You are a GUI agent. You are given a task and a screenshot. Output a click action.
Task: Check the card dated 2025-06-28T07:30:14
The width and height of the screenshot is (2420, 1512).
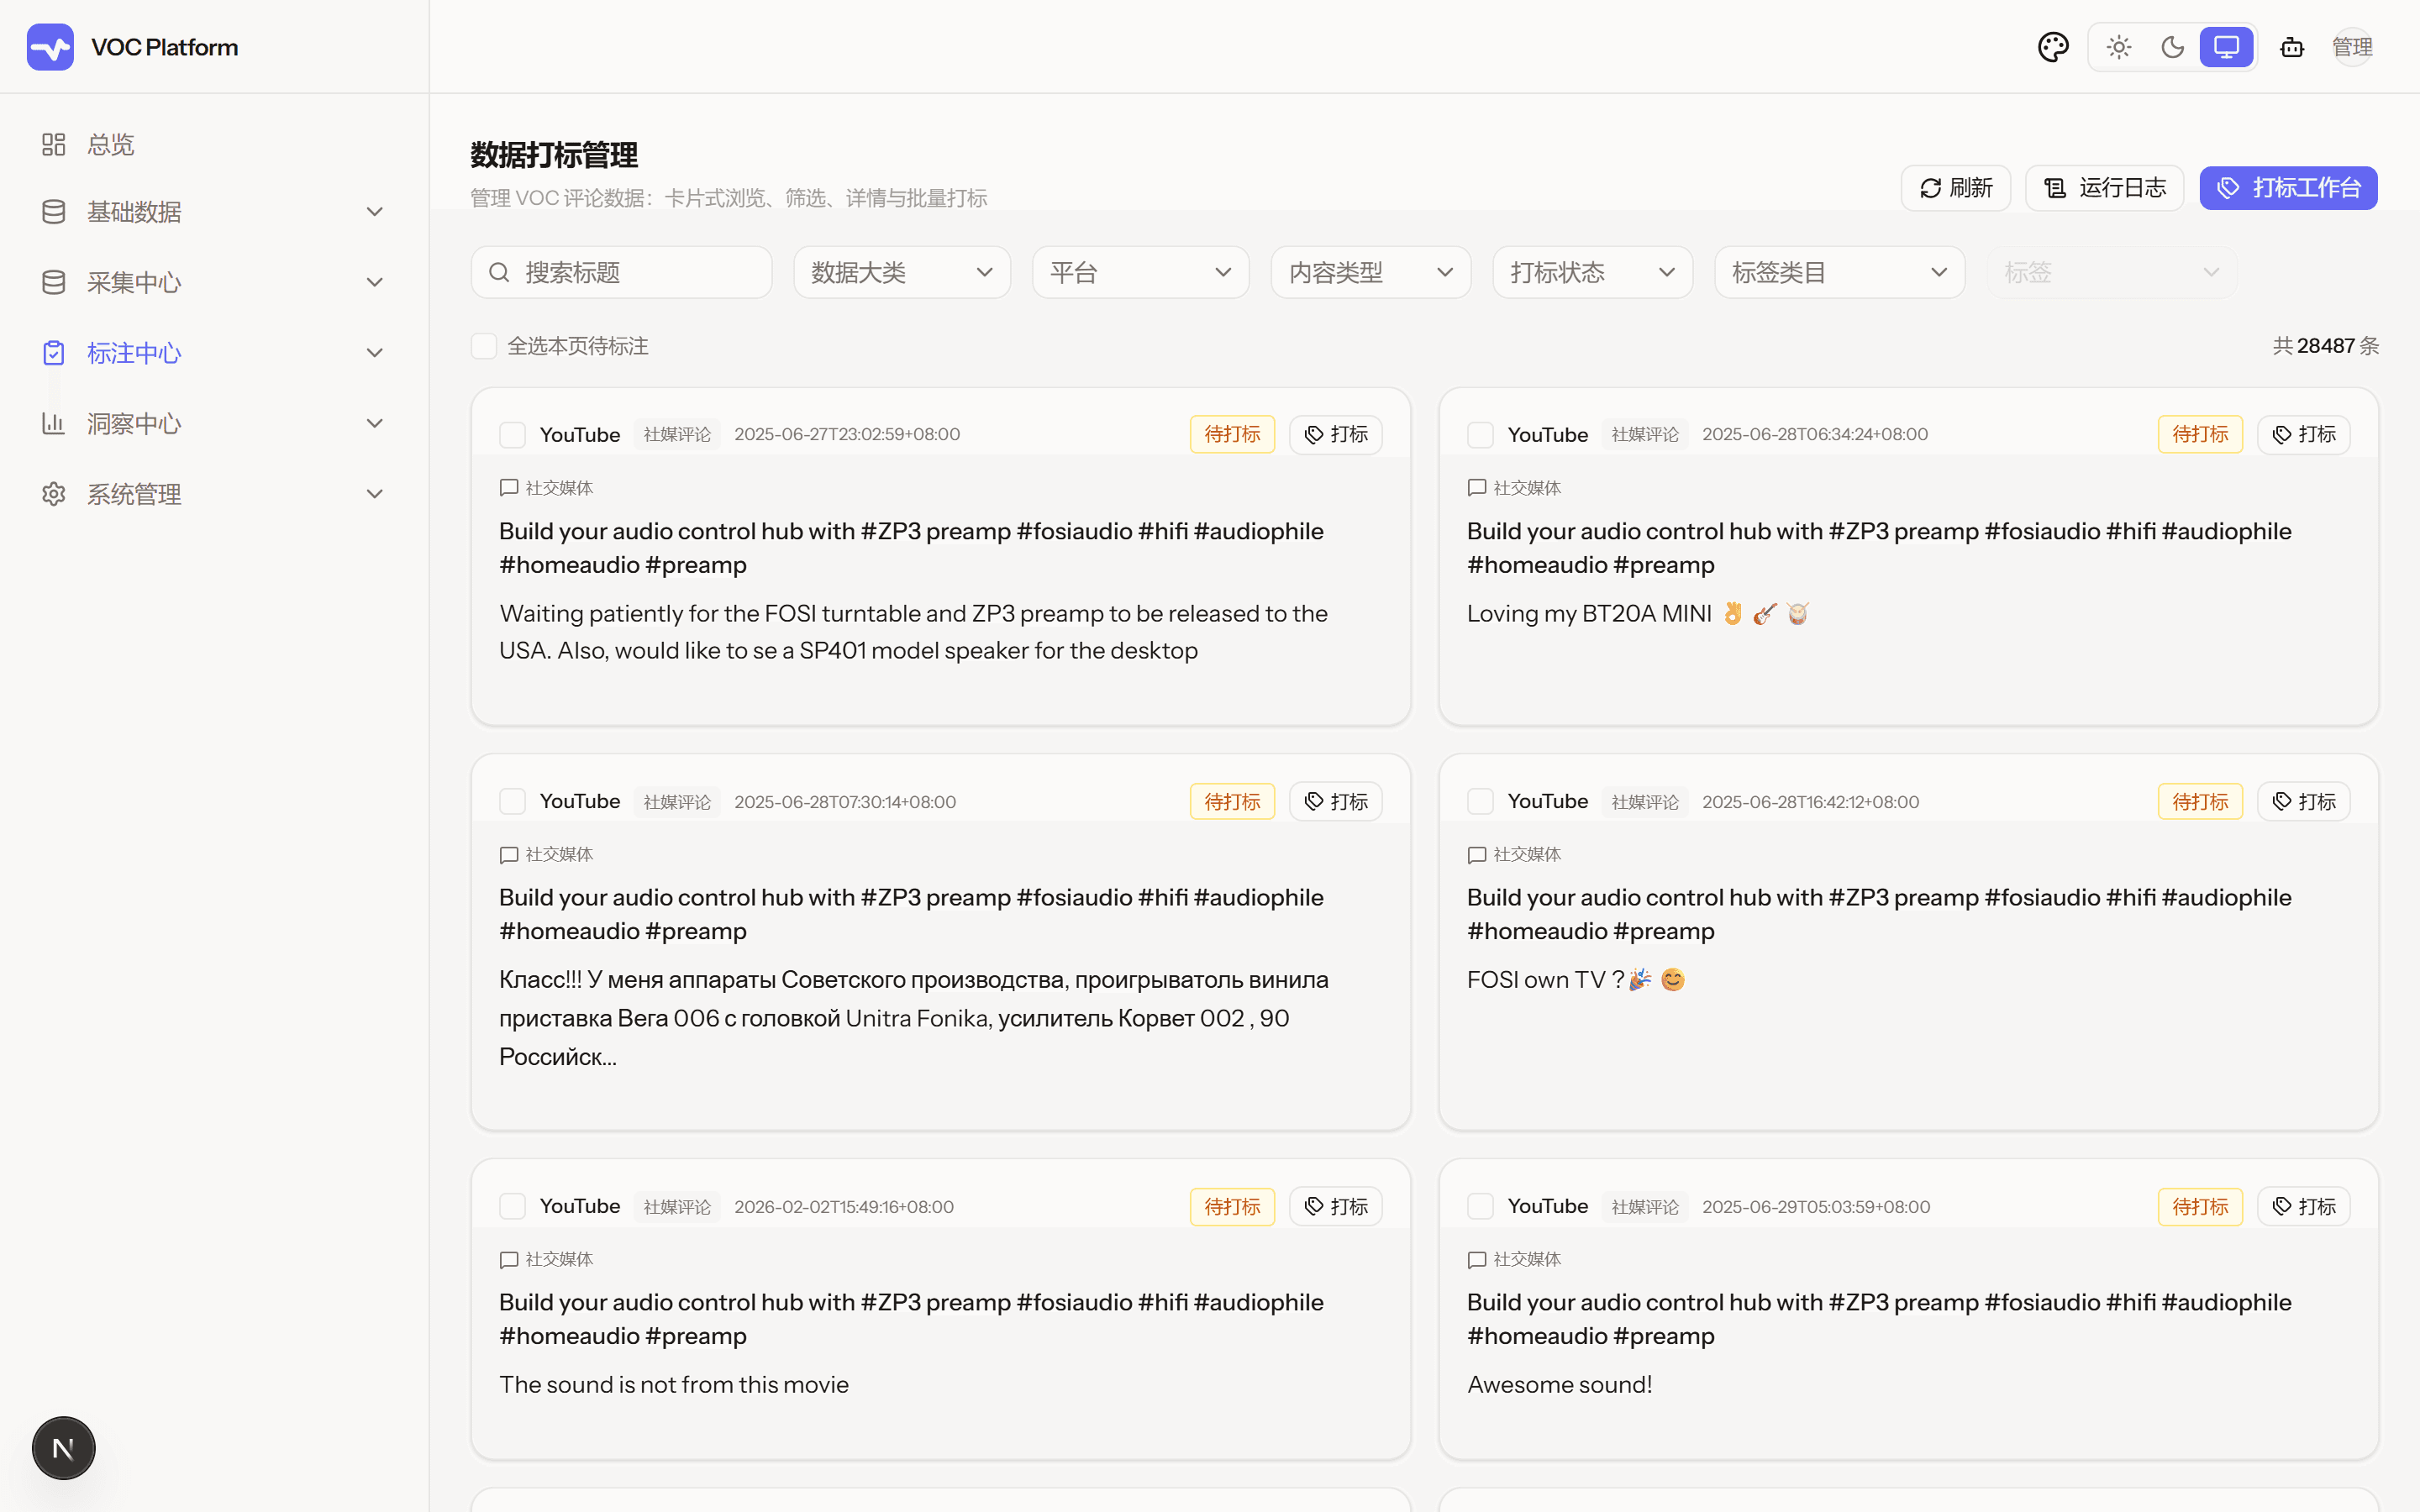click(513, 802)
